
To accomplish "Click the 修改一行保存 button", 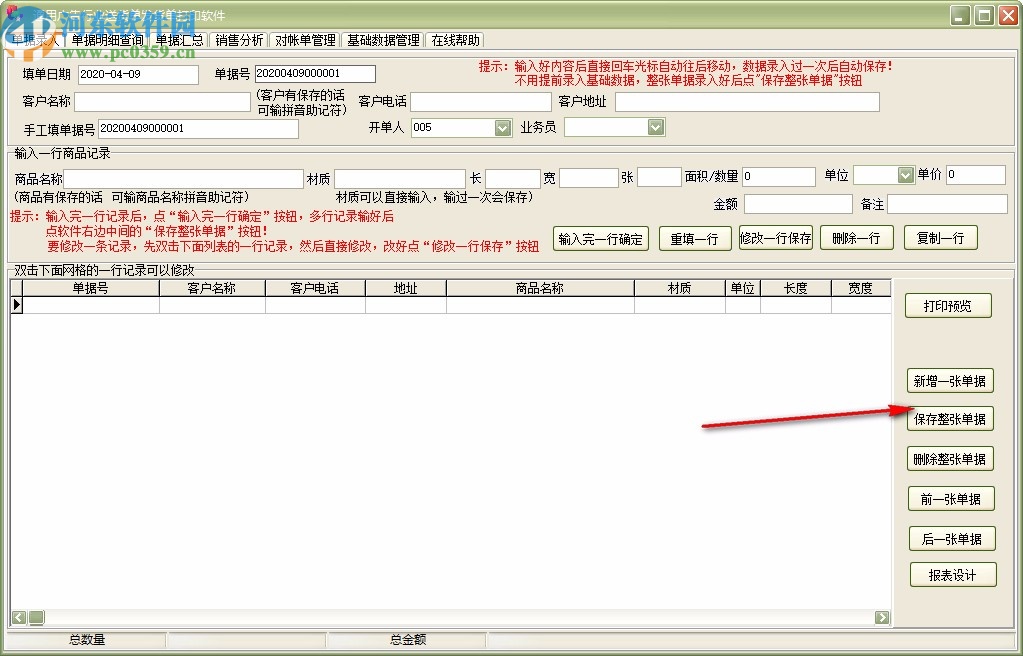I will tap(776, 238).
